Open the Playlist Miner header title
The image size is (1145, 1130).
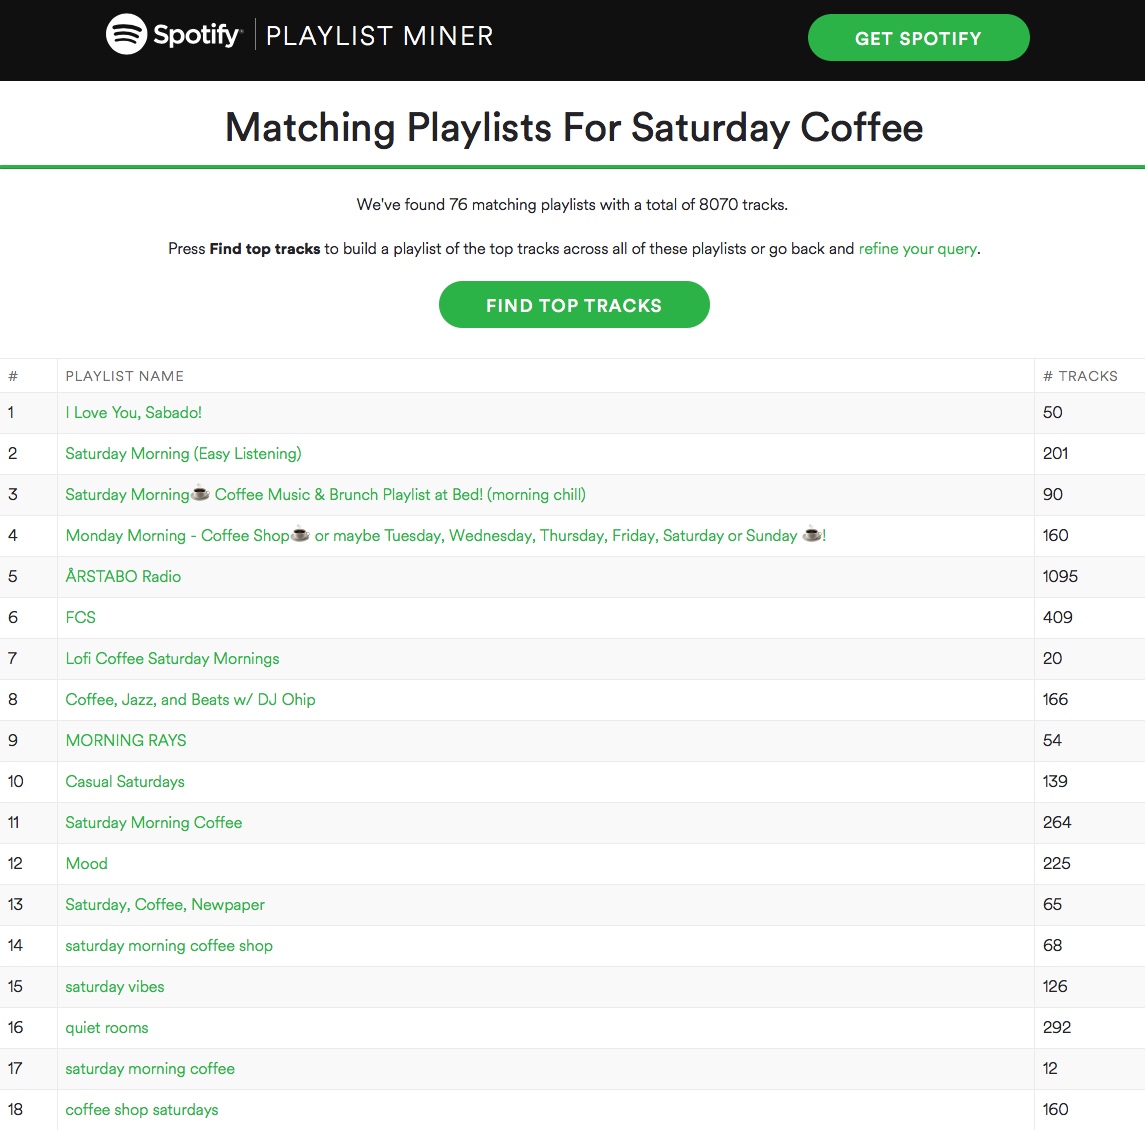coord(380,36)
